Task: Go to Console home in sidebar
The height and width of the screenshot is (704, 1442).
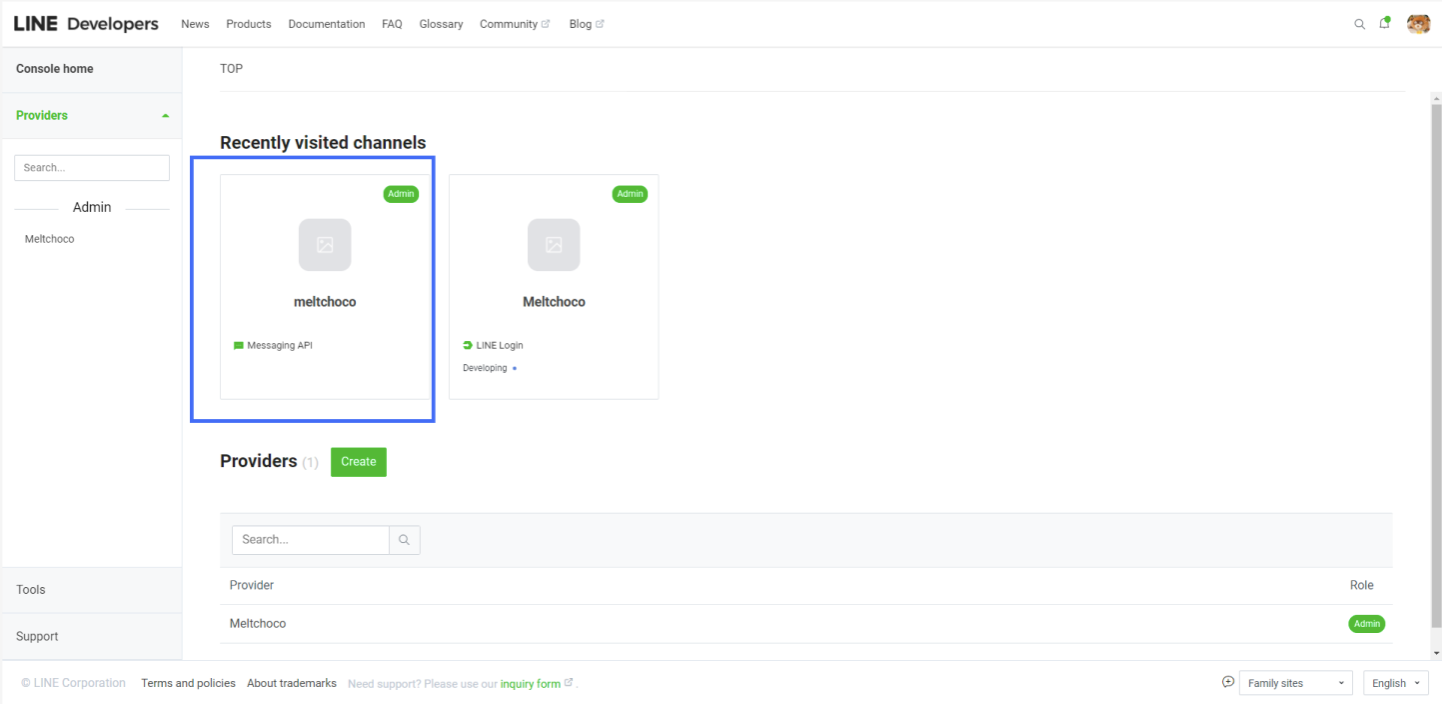Action: [x=55, y=69]
